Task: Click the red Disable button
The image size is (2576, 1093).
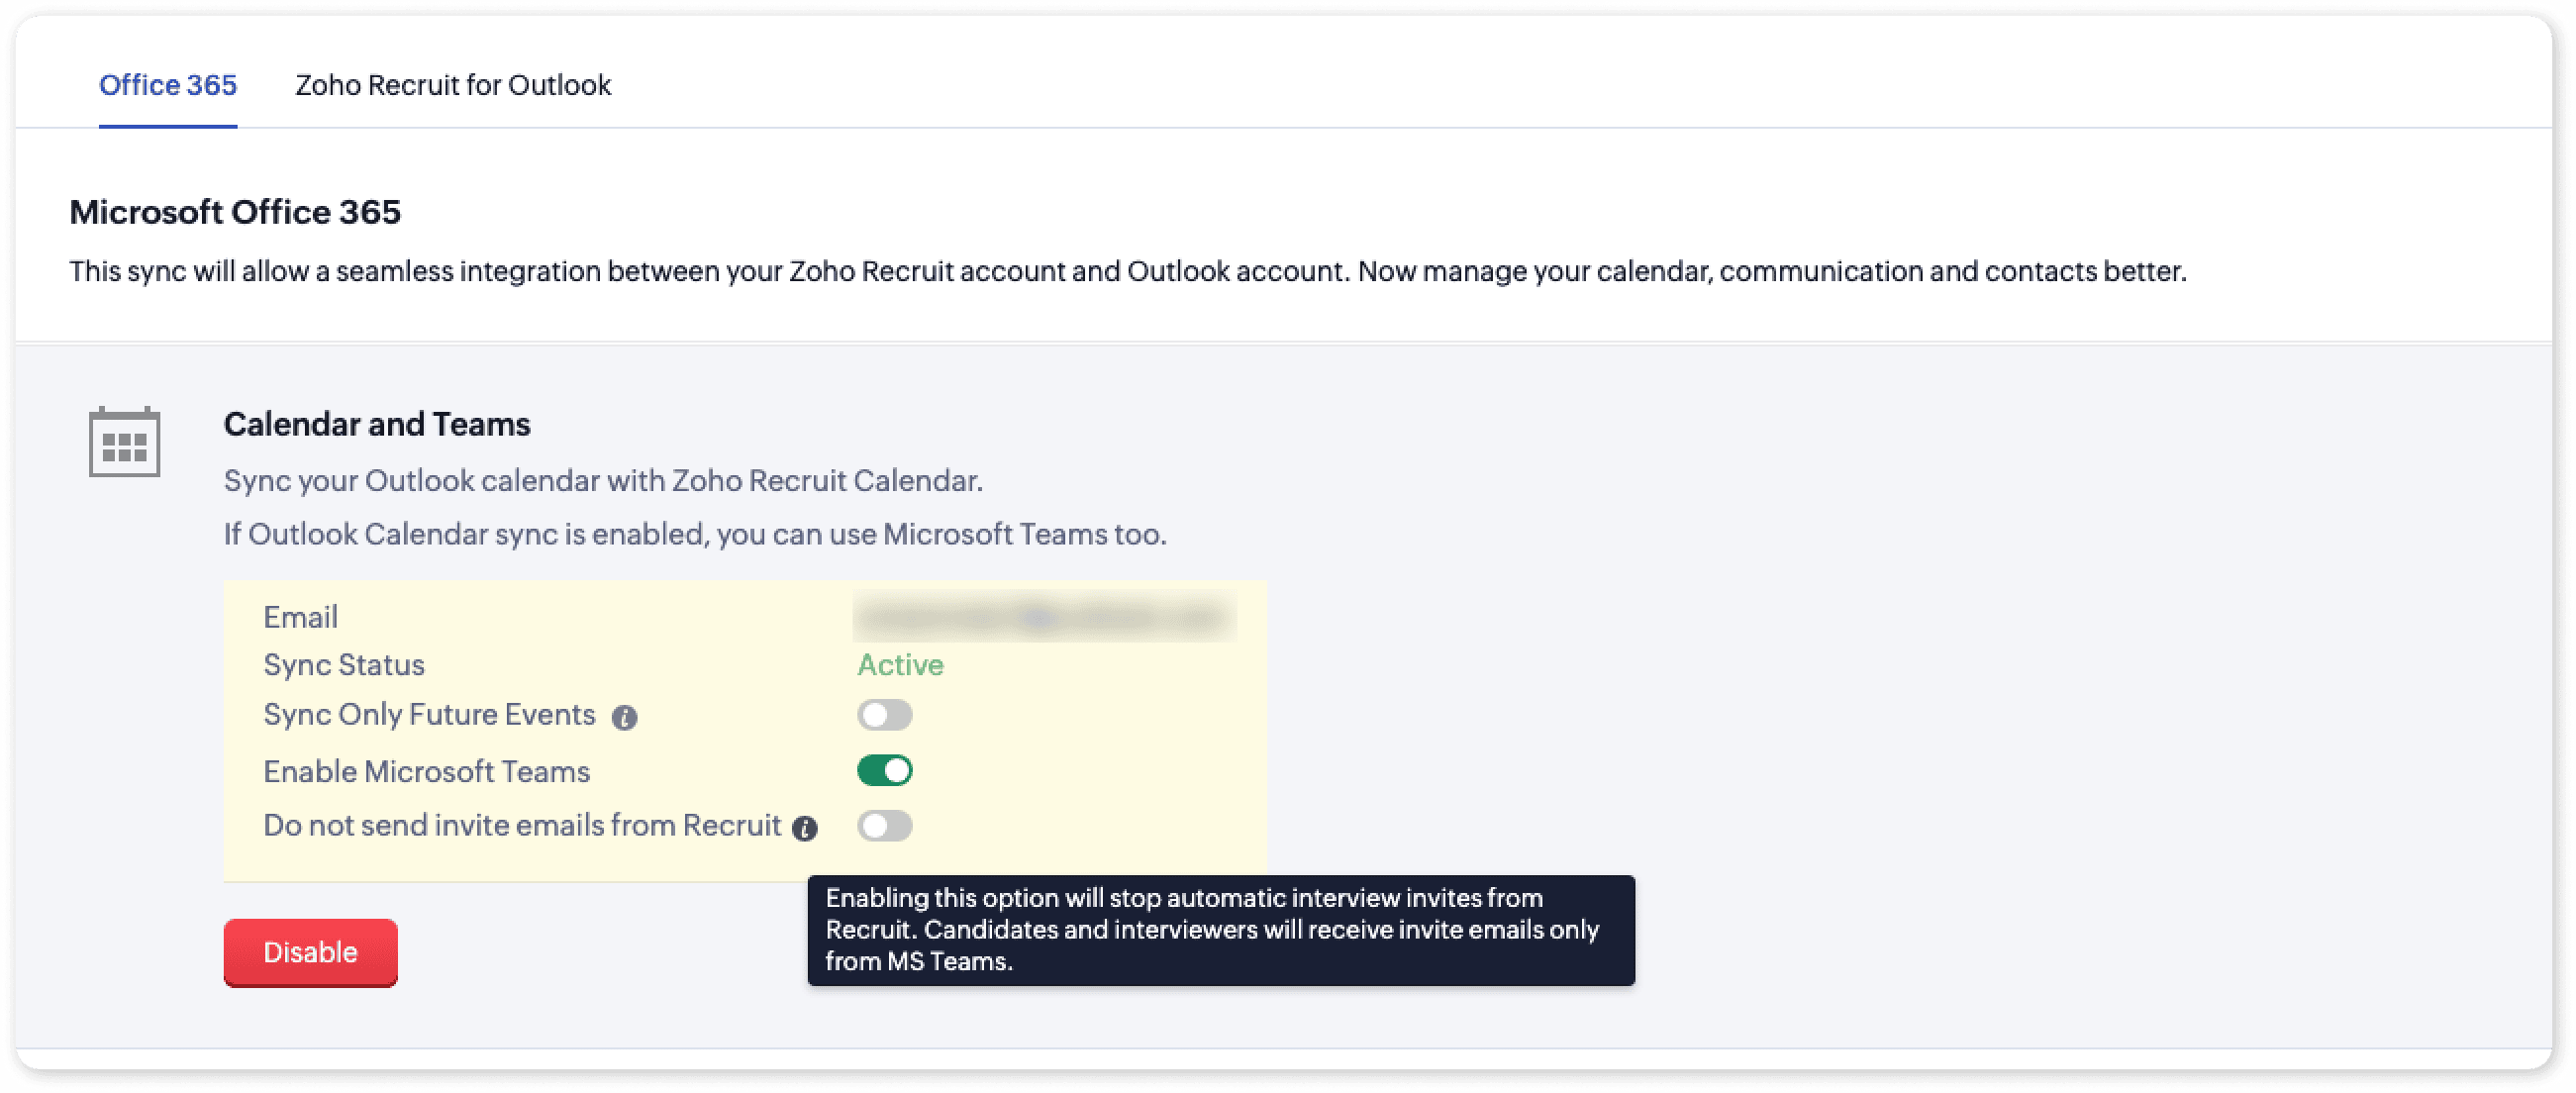Action: (311, 952)
